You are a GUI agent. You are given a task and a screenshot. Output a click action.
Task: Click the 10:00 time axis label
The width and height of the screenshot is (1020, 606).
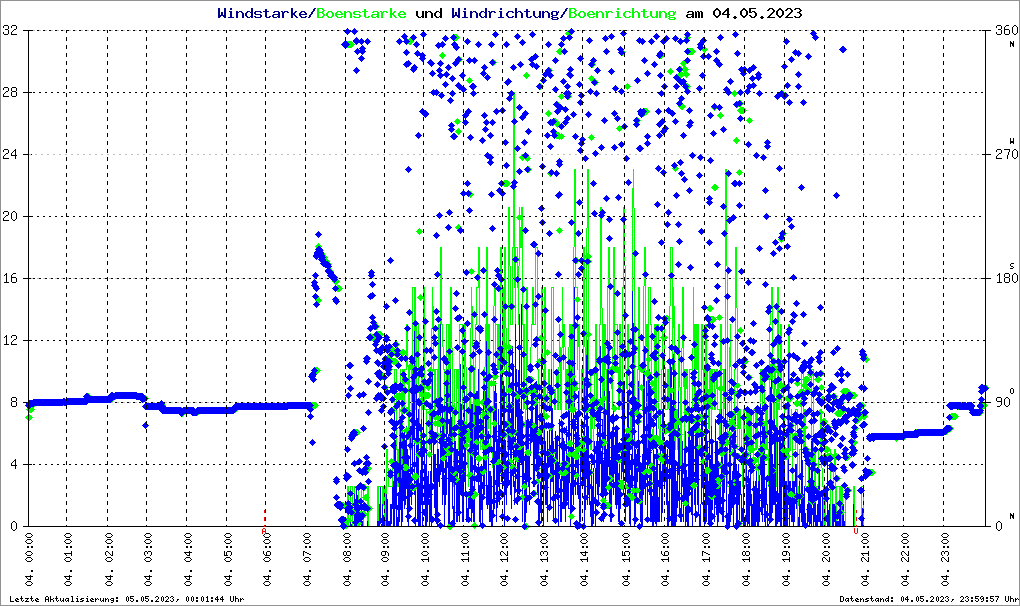[427, 560]
